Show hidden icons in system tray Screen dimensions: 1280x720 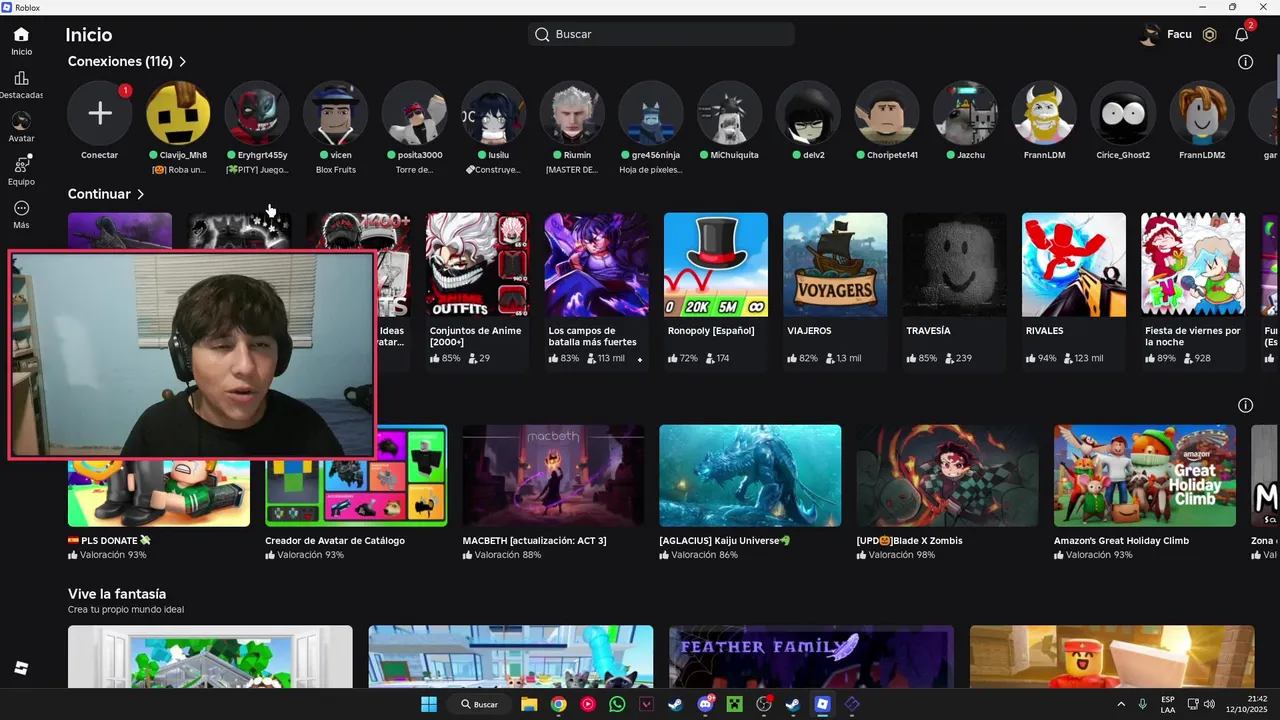[1121, 704]
